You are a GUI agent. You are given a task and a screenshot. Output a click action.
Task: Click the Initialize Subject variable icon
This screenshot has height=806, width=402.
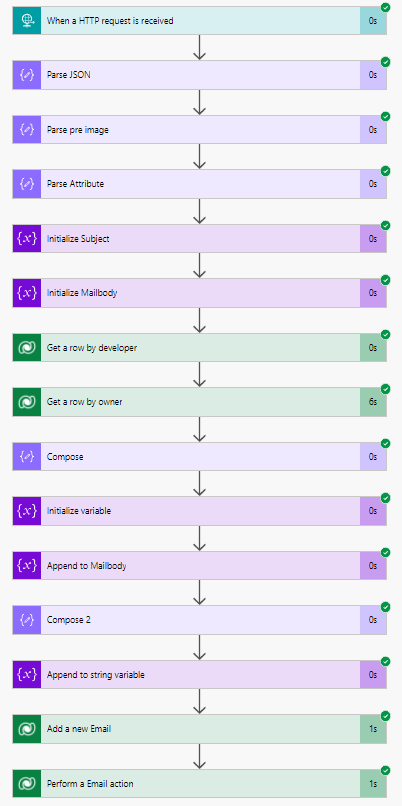click(x=27, y=239)
